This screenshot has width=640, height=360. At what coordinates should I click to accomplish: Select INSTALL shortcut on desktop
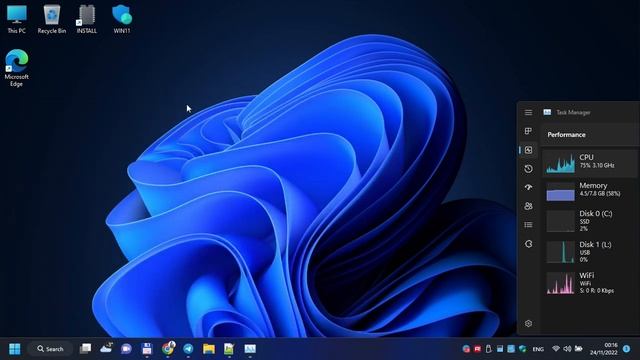tap(87, 19)
